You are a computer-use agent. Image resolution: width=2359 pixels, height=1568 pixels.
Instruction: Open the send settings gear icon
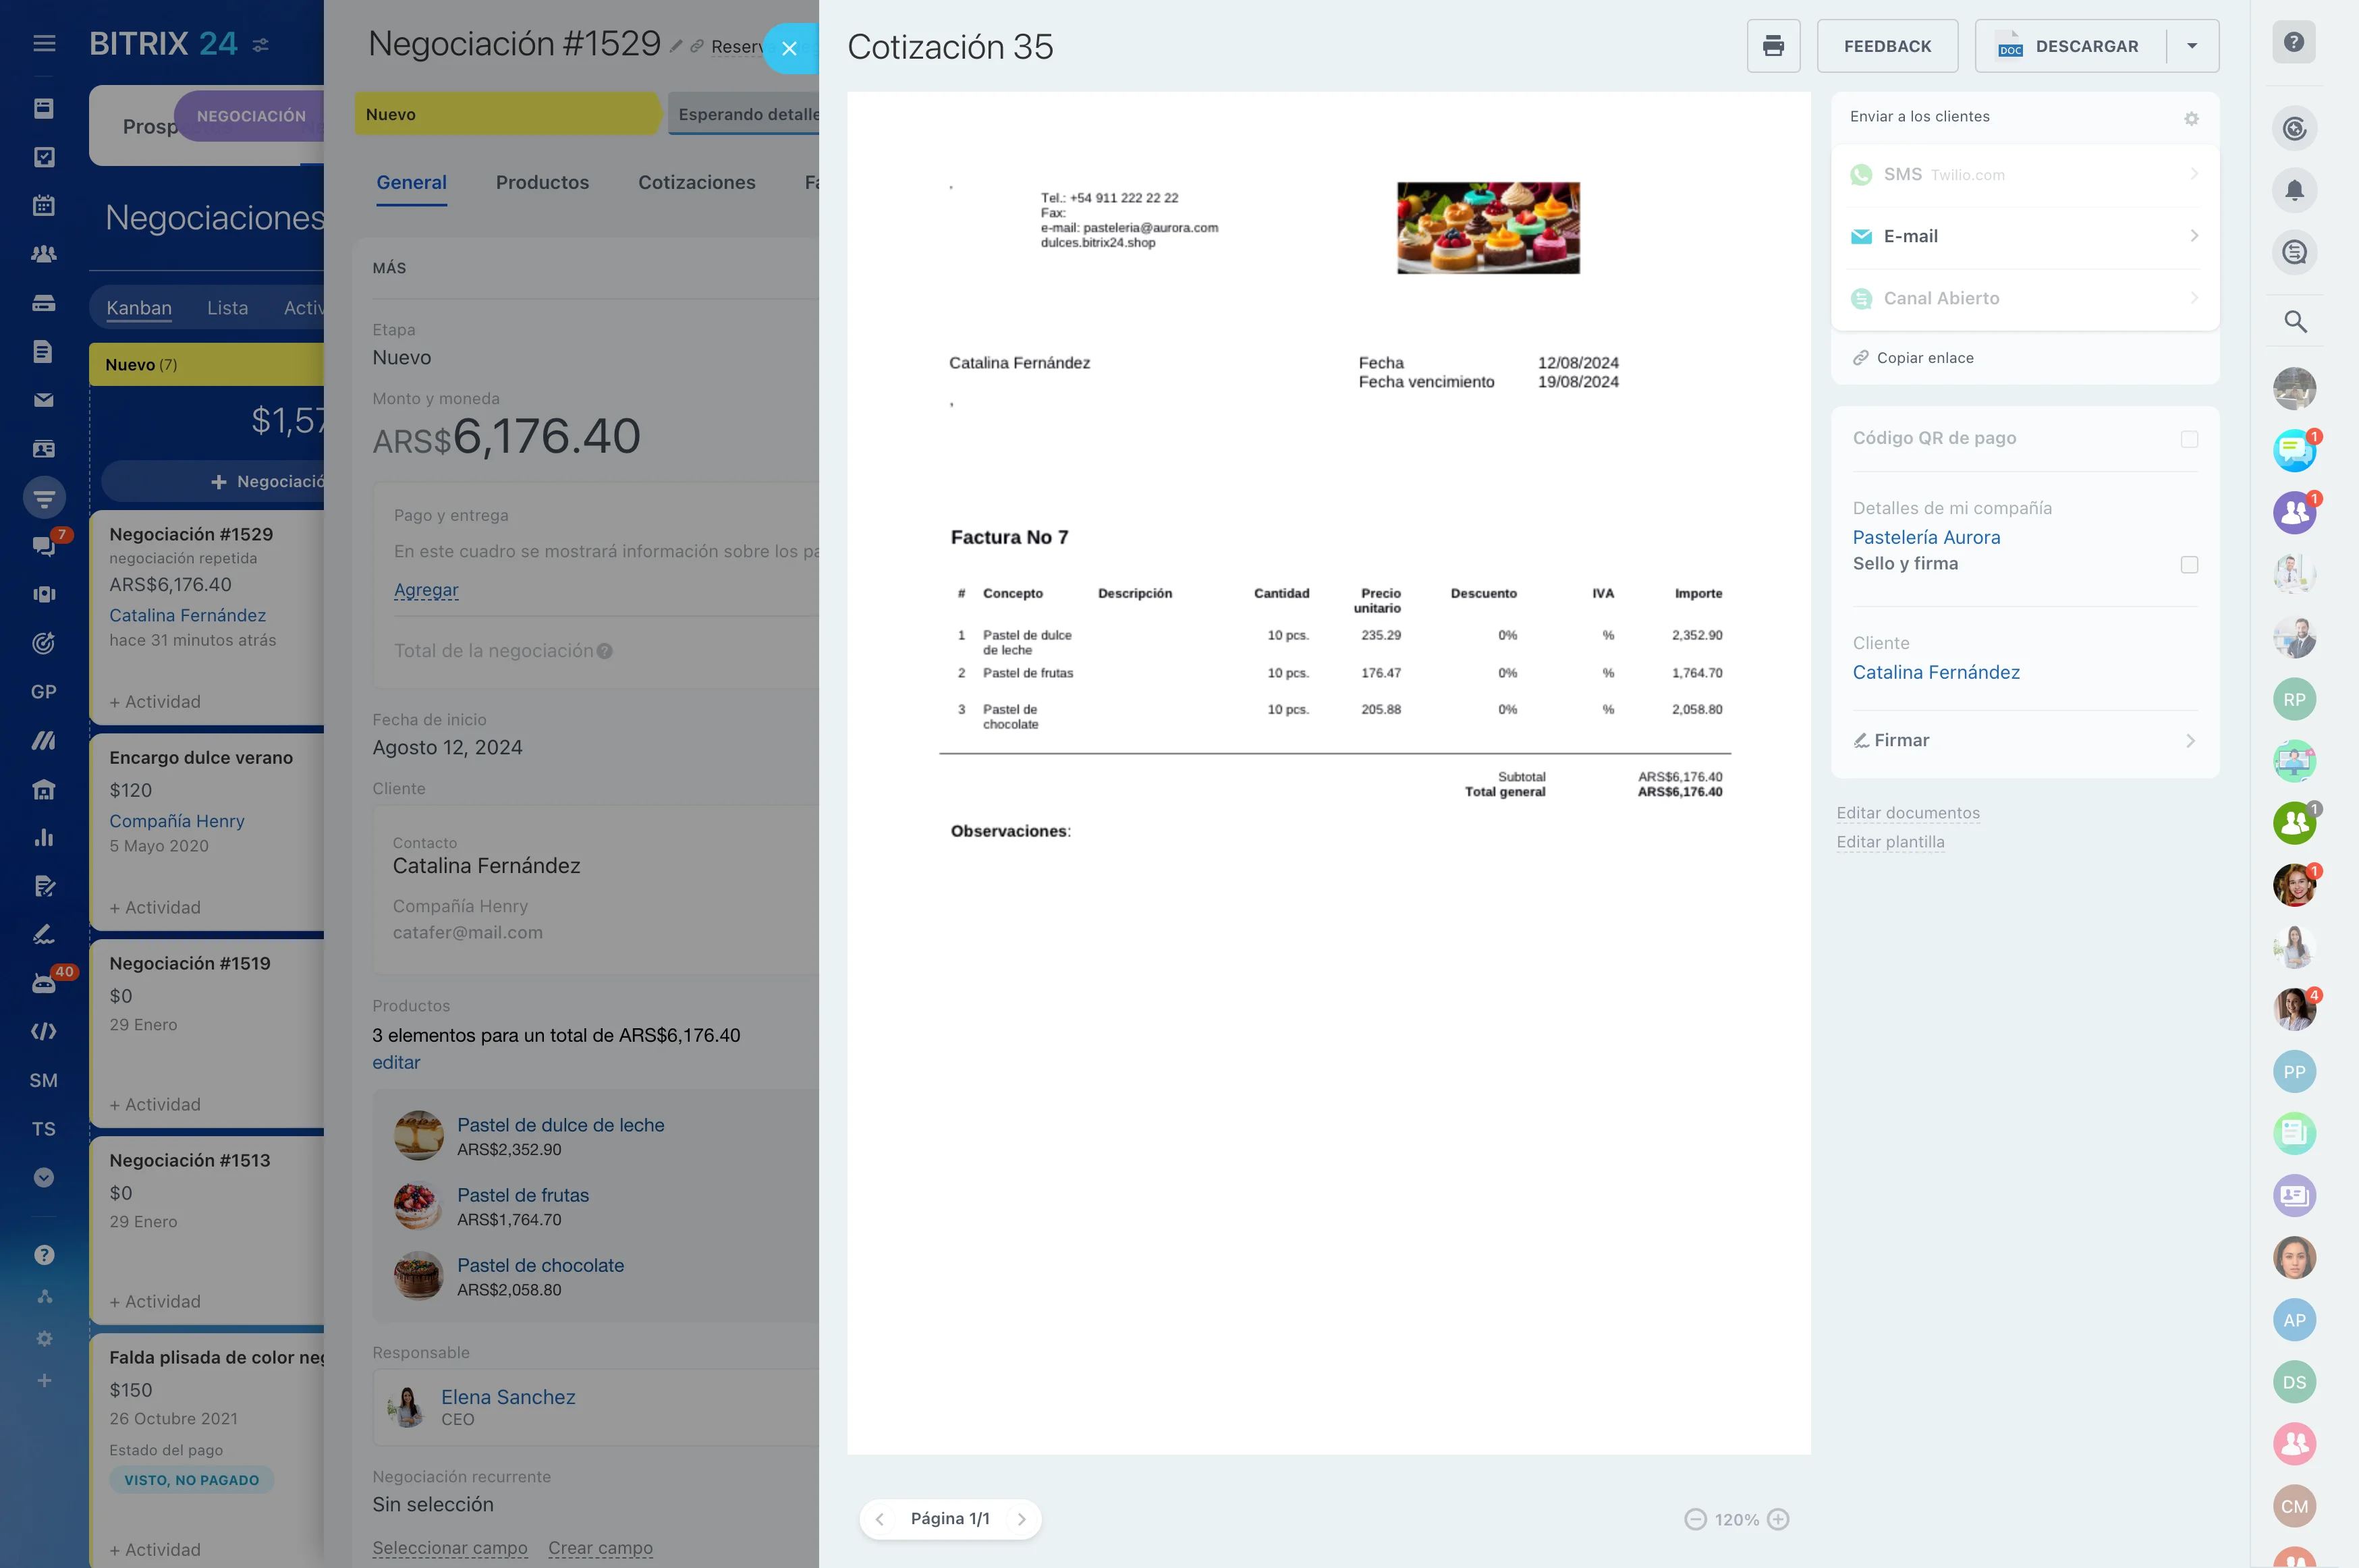point(2191,118)
